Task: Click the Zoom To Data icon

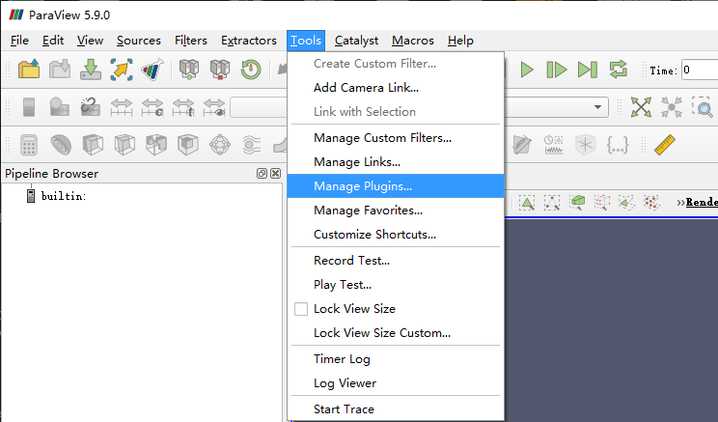Action: point(671,108)
